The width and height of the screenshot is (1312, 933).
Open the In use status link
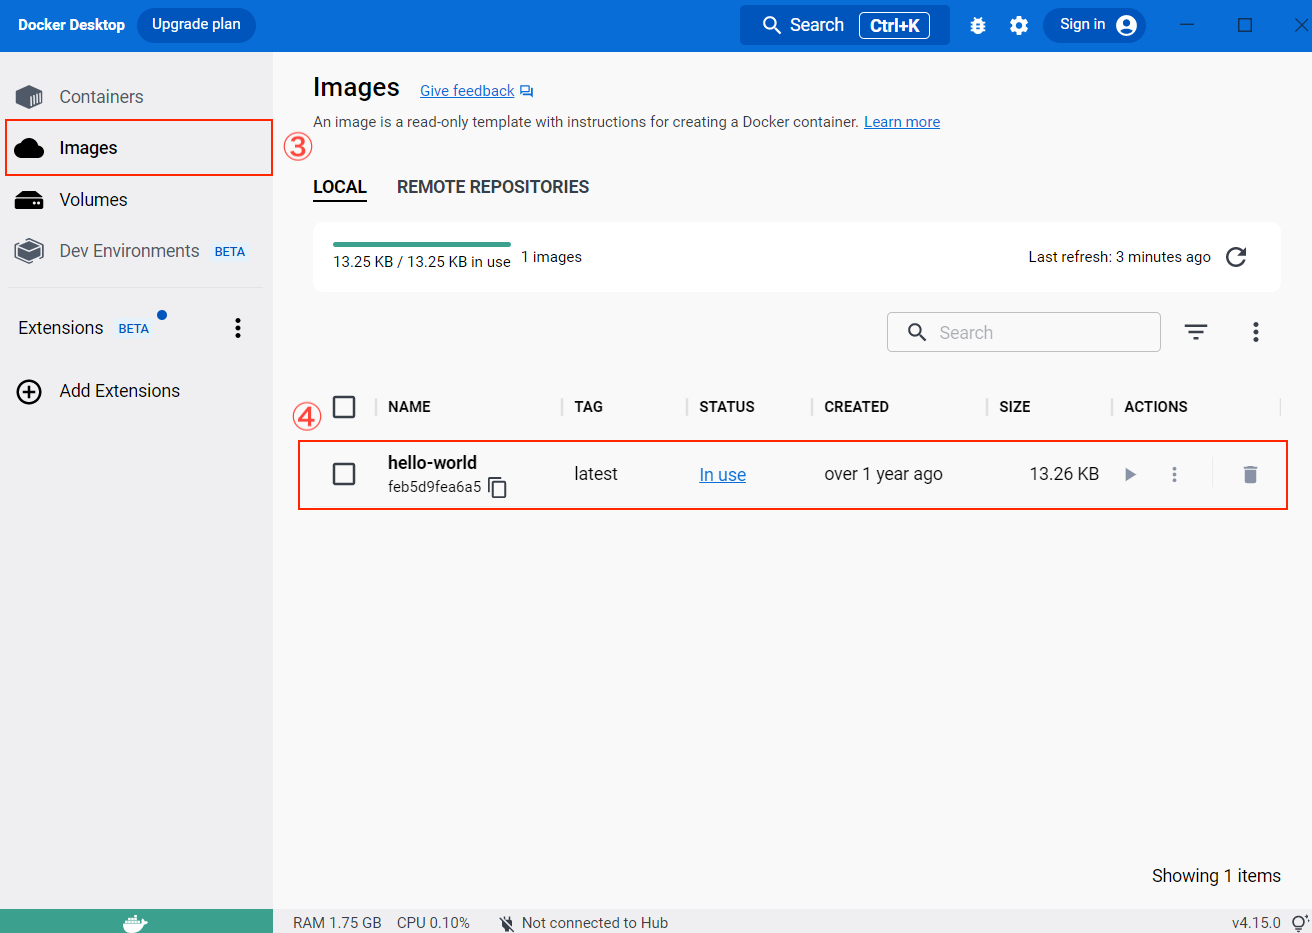[x=722, y=475]
